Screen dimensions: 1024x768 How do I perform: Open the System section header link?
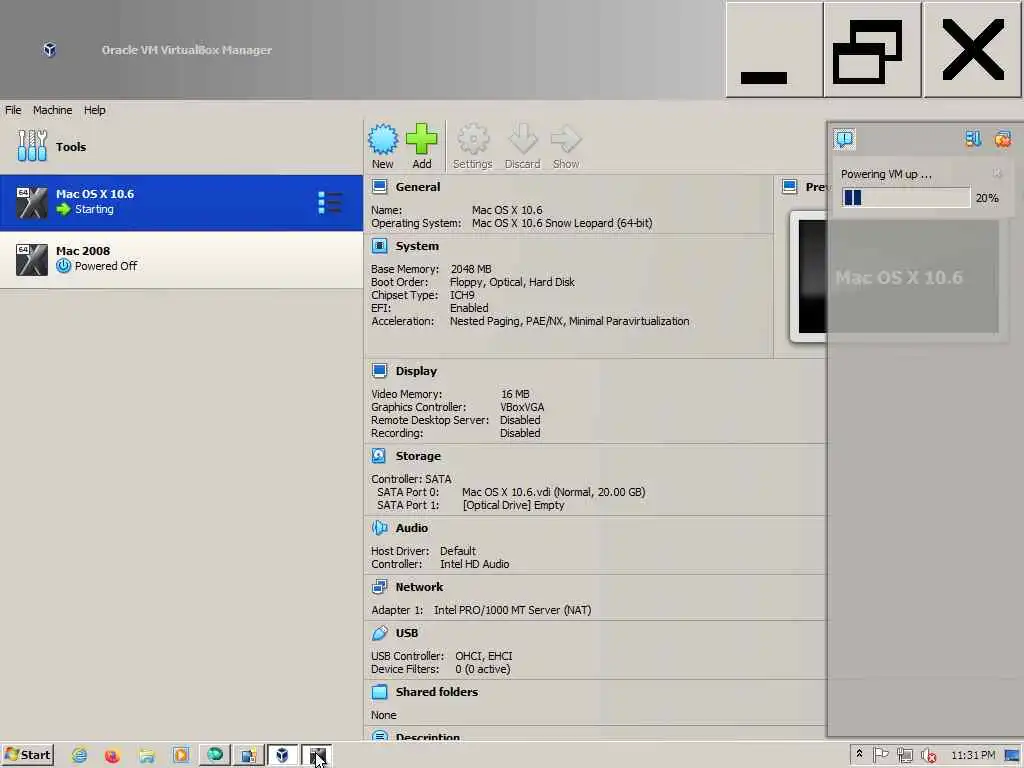pos(417,246)
